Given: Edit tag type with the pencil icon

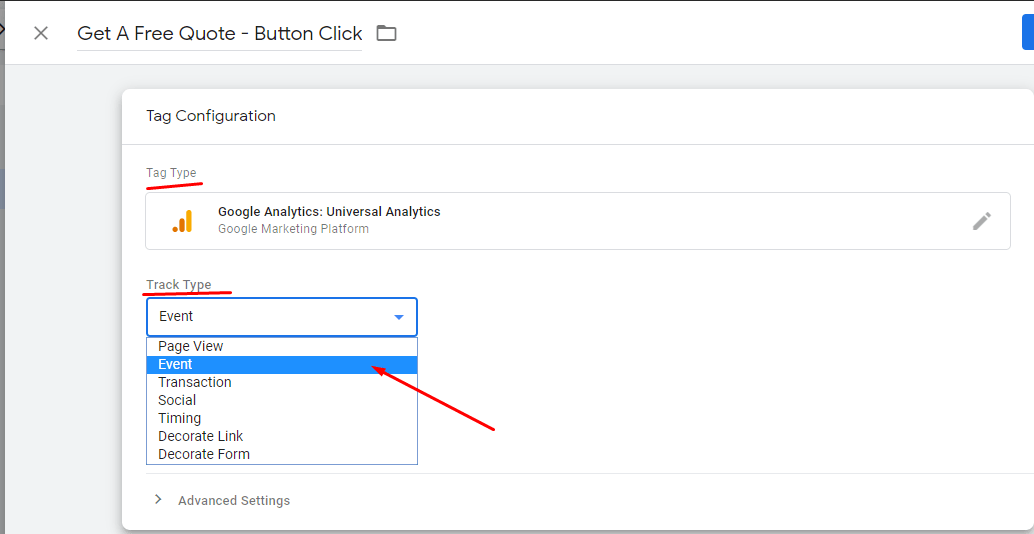Looking at the screenshot, I should point(981,221).
